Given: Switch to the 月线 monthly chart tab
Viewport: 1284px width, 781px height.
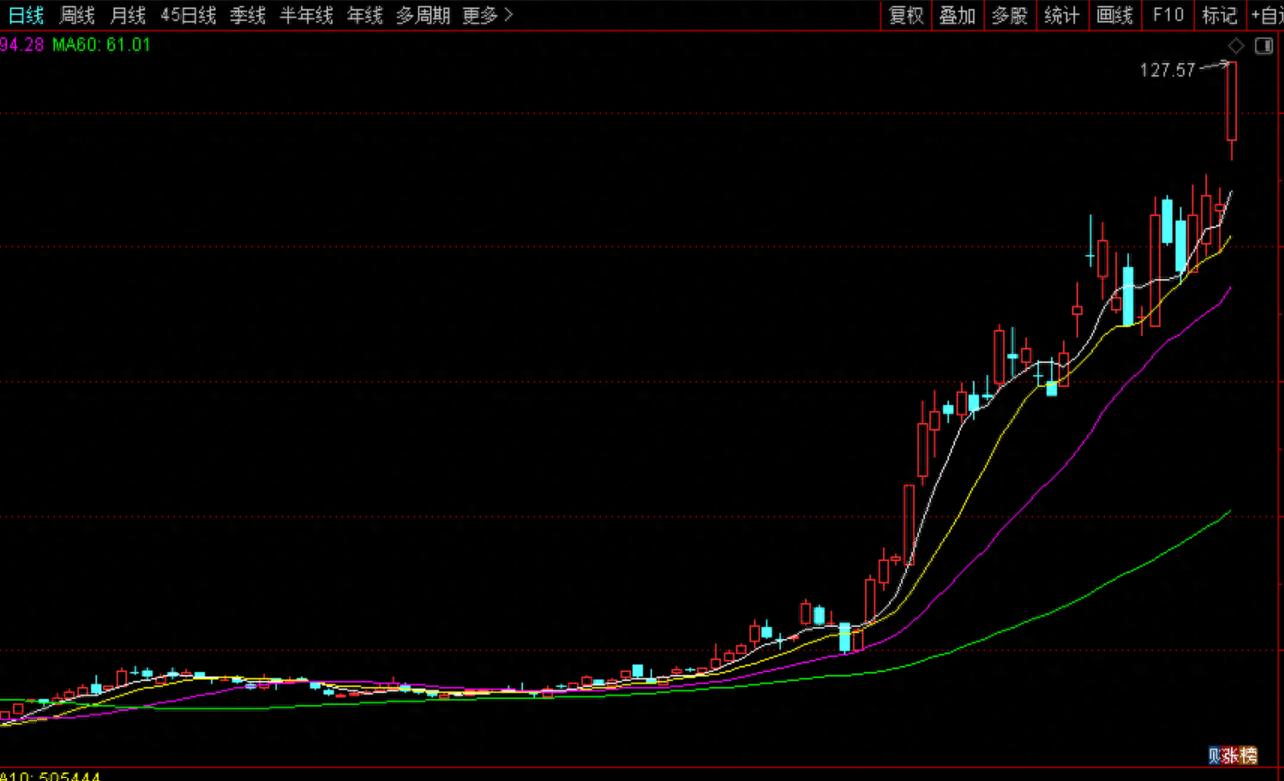Looking at the screenshot, I should [127, 15].
